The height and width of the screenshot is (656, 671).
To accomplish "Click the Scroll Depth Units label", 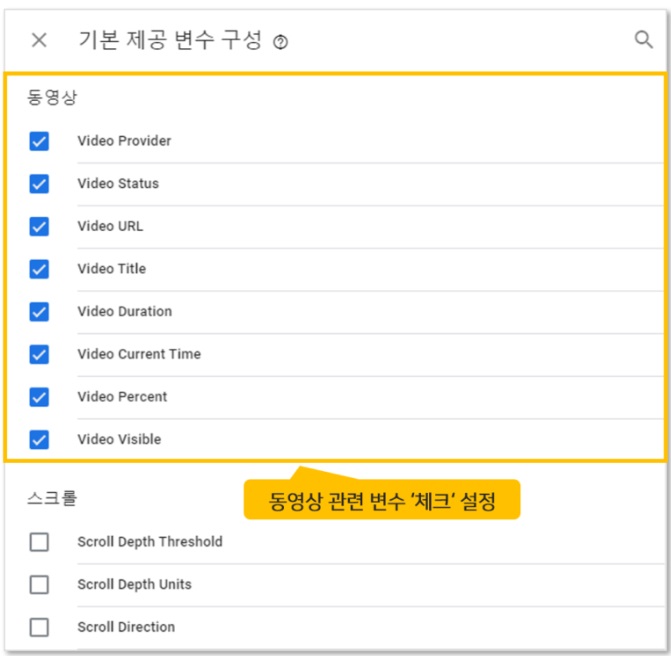I will [134, 584].
